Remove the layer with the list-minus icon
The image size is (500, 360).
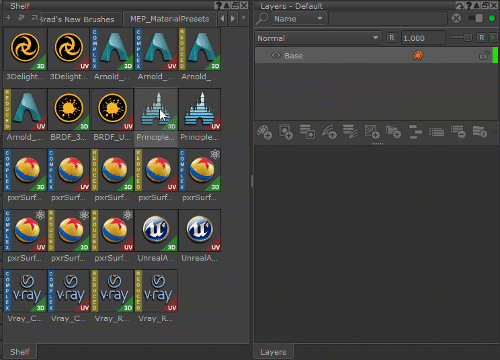click(458, 132)
